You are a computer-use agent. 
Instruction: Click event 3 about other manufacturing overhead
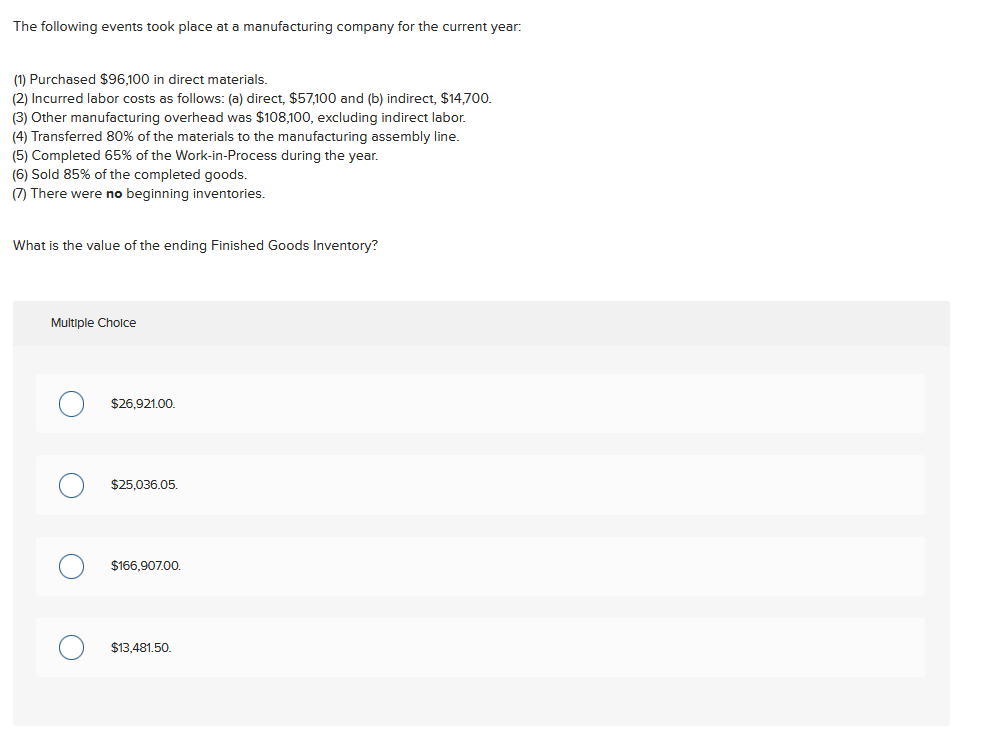239,117
